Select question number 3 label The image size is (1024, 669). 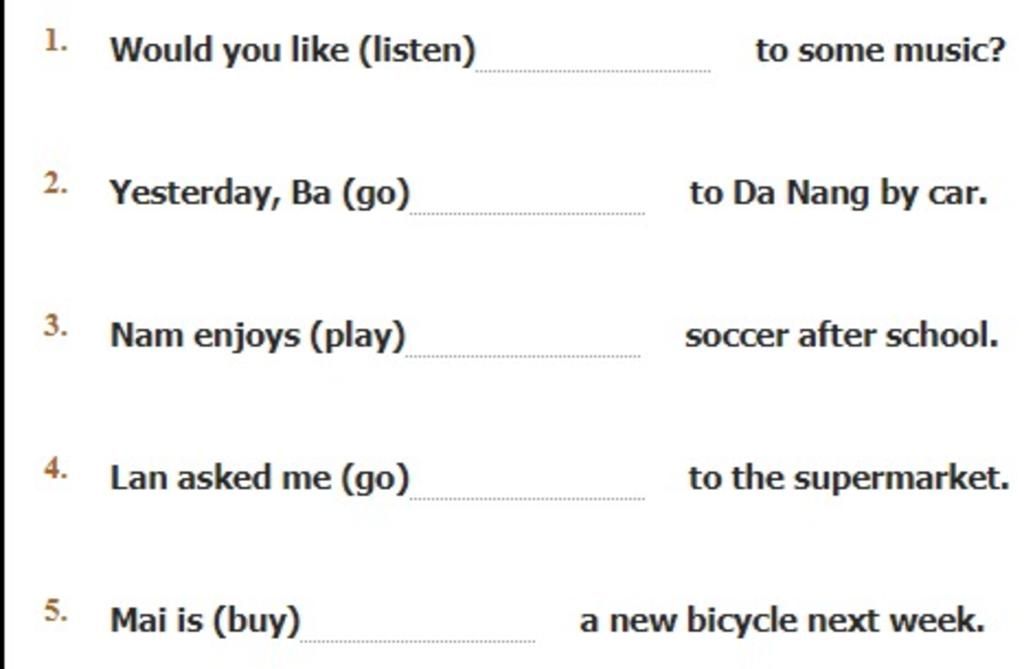[56, 327]
